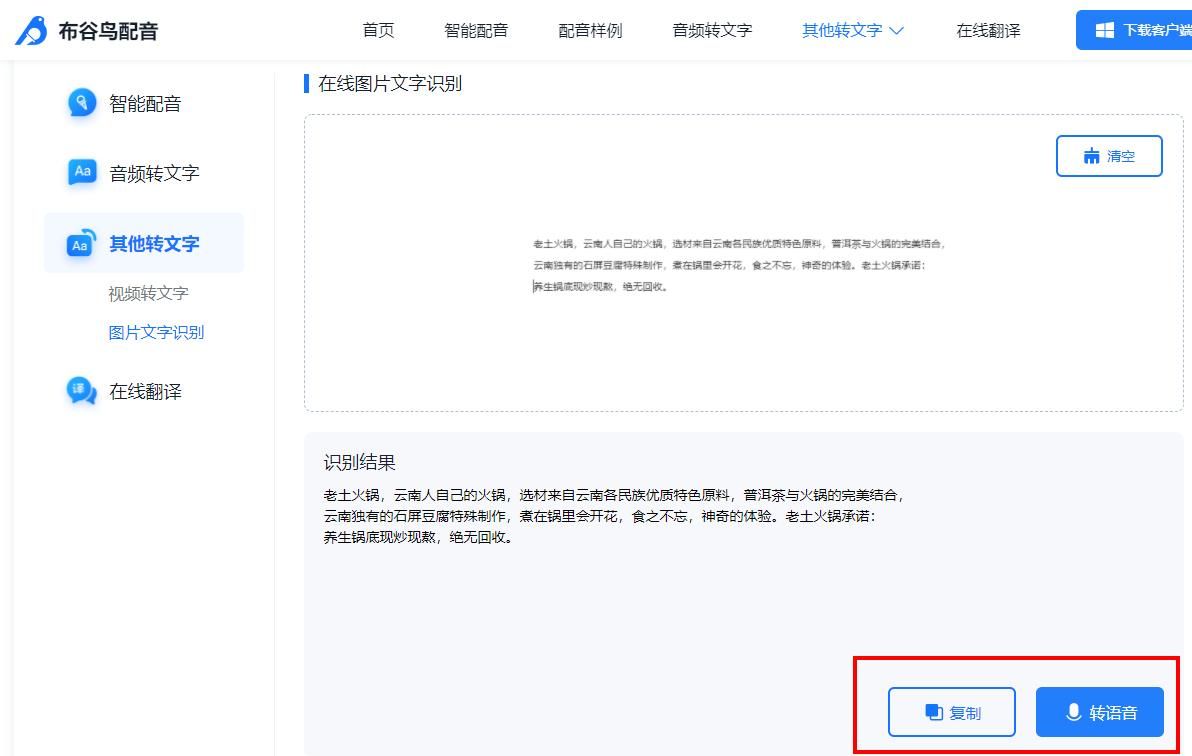Click the 复制 button label

(x=965, y=713)
